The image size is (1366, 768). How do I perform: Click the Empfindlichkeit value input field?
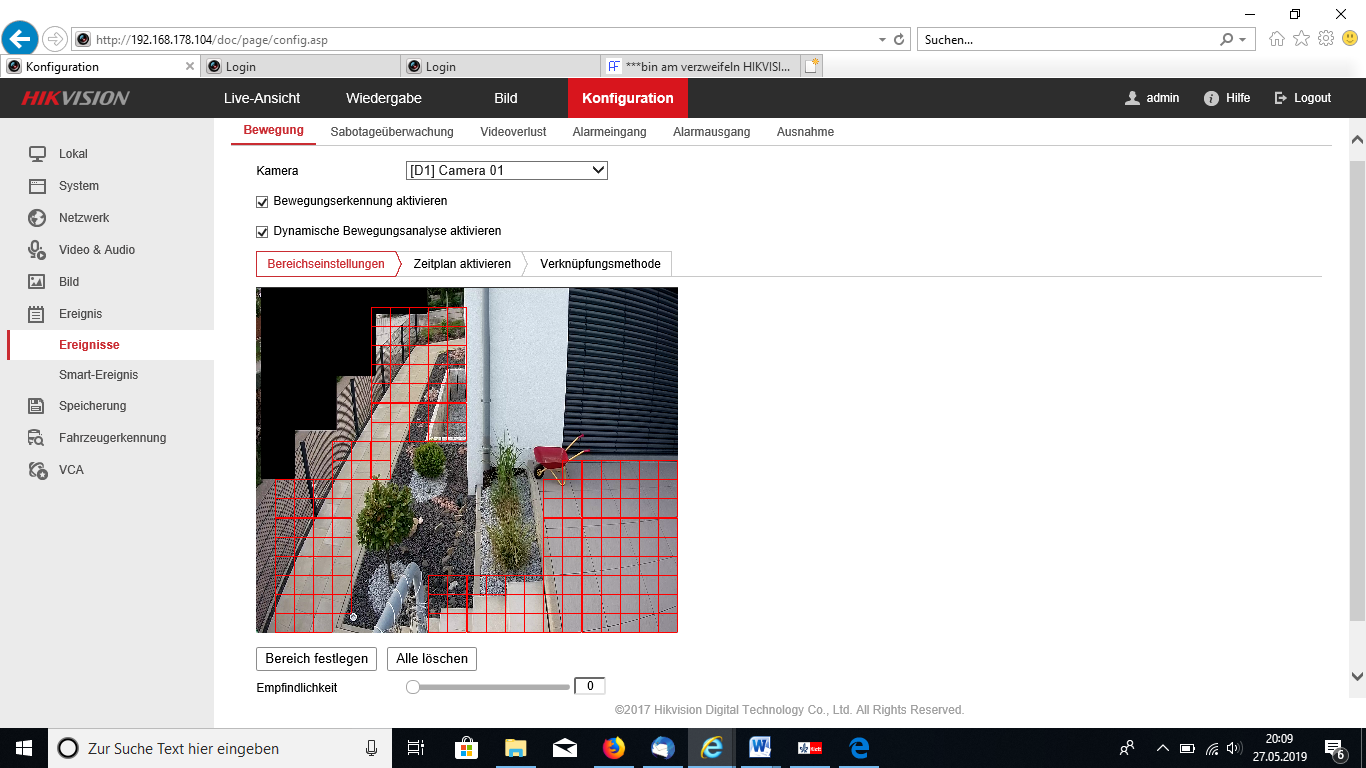point(590,686)
